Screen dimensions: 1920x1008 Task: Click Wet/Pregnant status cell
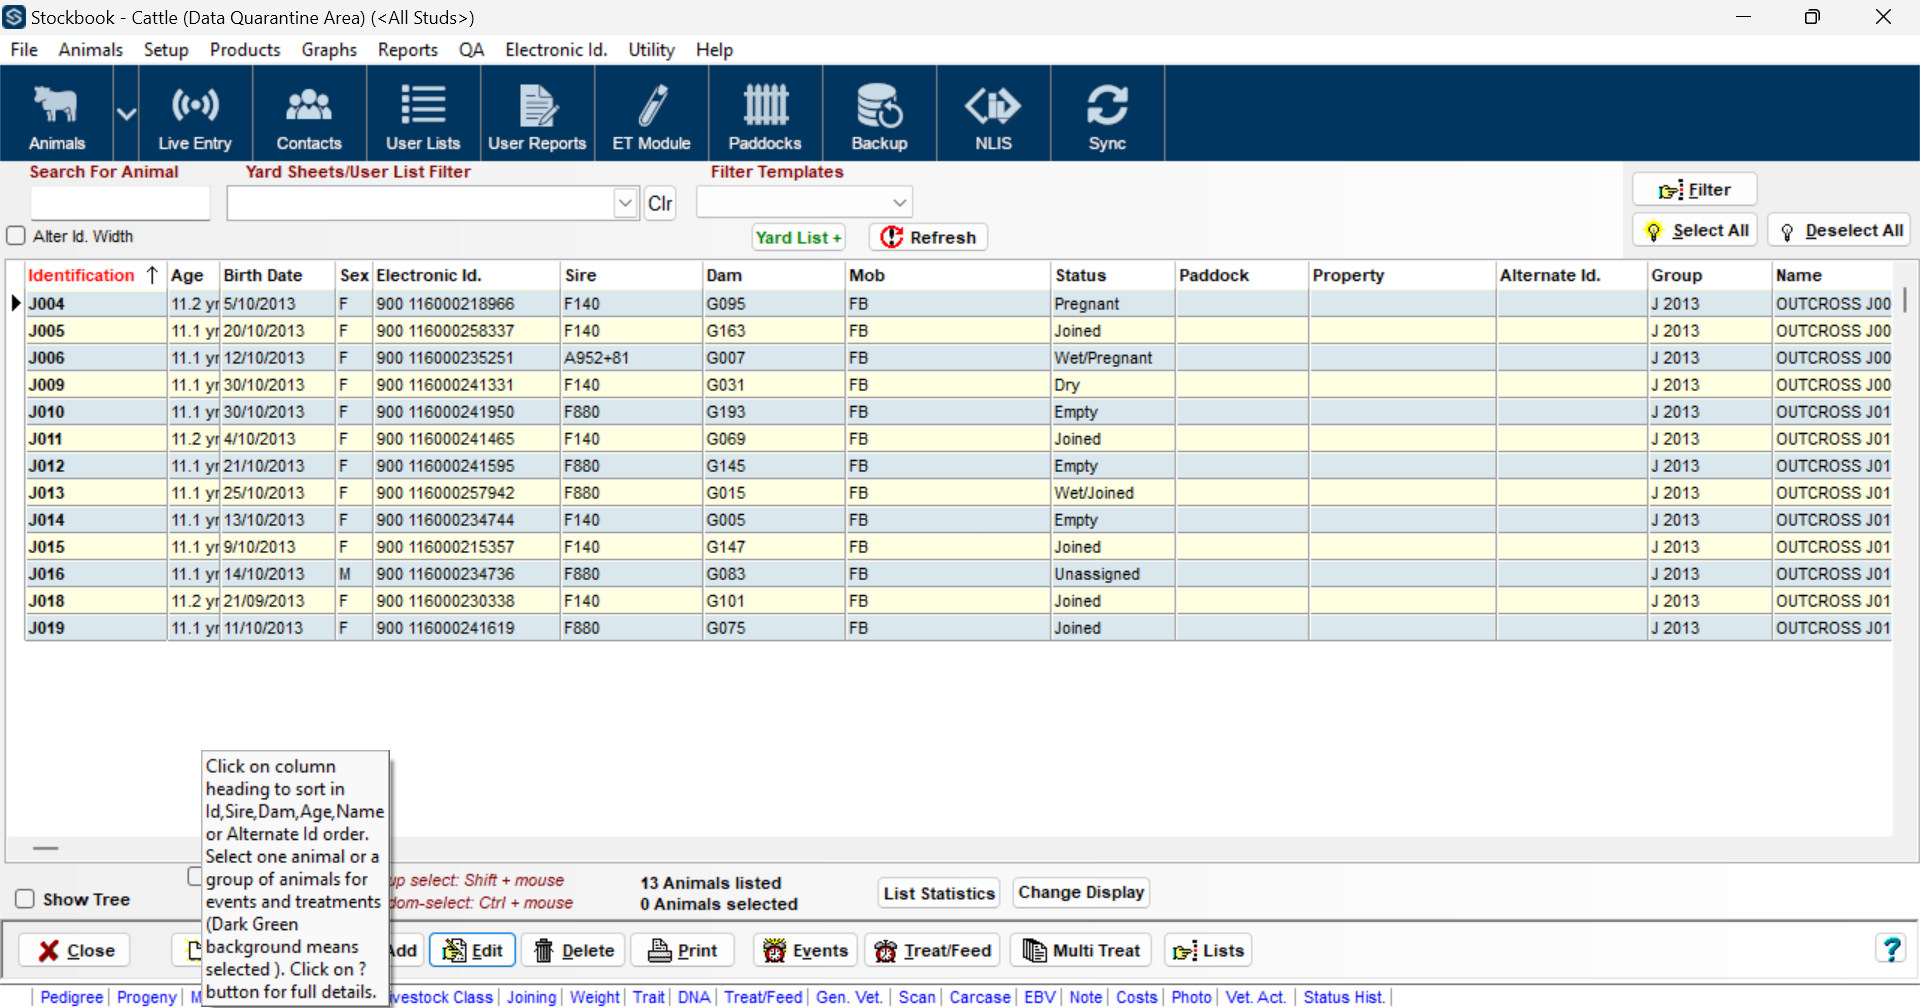[x=1112, y=357]
